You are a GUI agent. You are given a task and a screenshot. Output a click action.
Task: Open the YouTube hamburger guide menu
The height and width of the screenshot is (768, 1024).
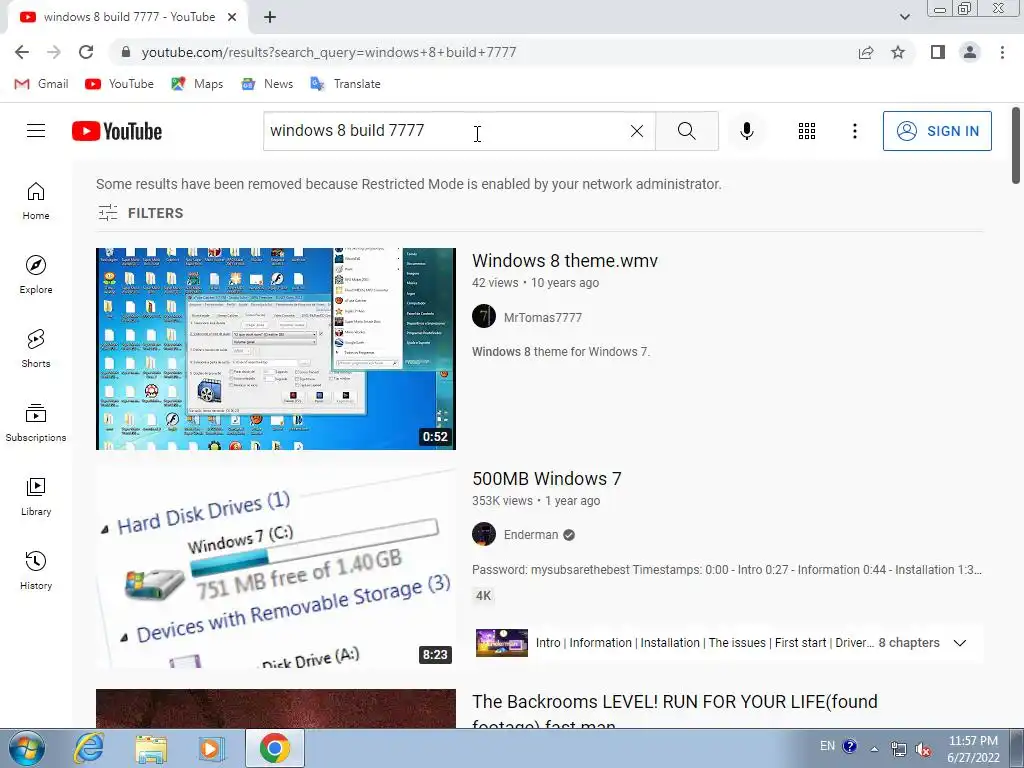pyautogui.click(x=36, y=131)
